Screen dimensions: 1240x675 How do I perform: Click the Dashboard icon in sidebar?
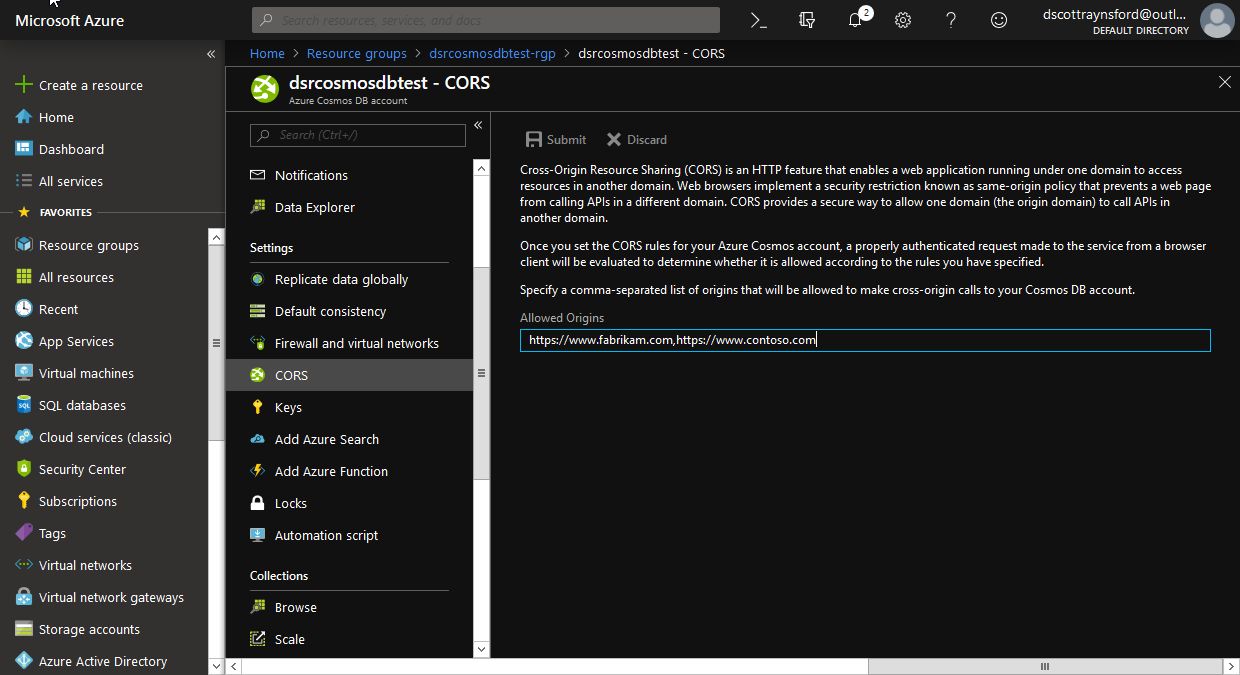pyautogui.click(x=24, y=149)
